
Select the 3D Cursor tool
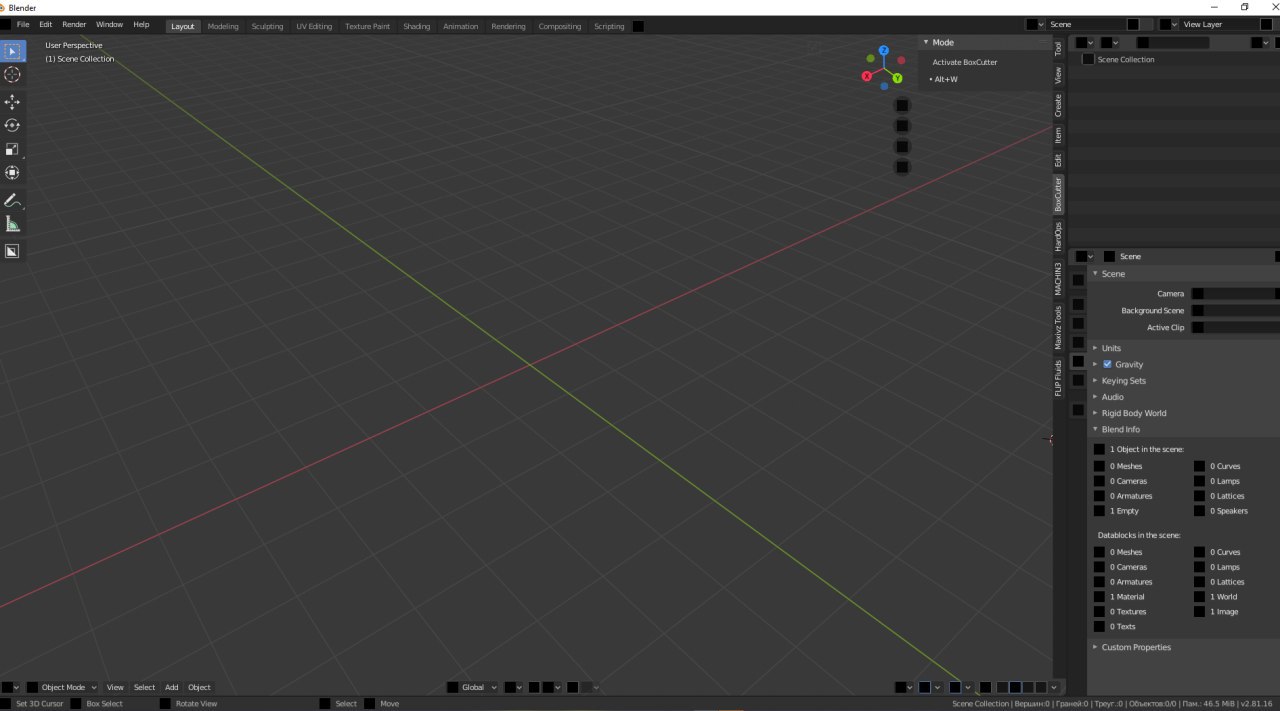tap(13, 75)
